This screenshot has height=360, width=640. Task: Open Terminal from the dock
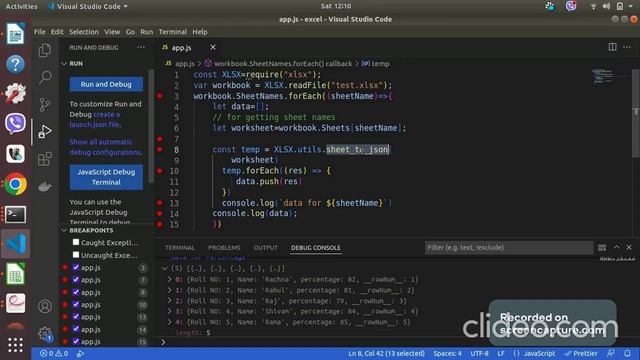(x=16, y=214)
